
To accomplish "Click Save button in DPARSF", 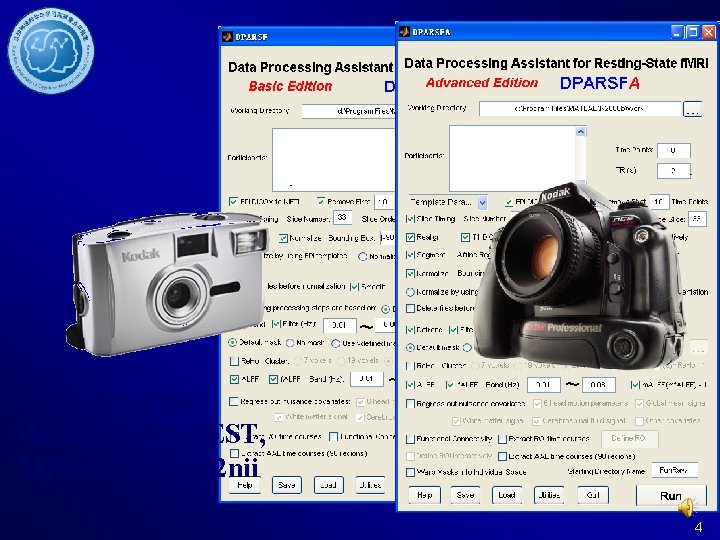I will pos(287,485).
